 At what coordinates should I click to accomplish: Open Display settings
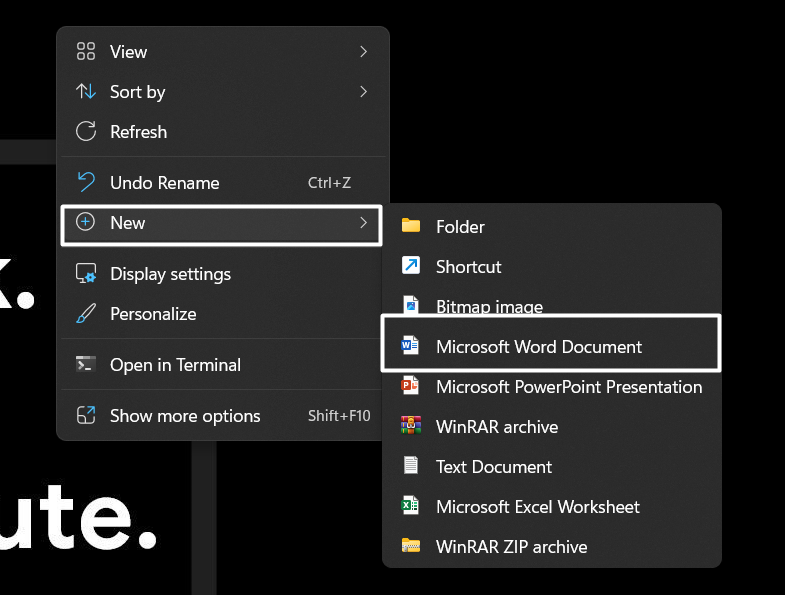pos(170,274)
